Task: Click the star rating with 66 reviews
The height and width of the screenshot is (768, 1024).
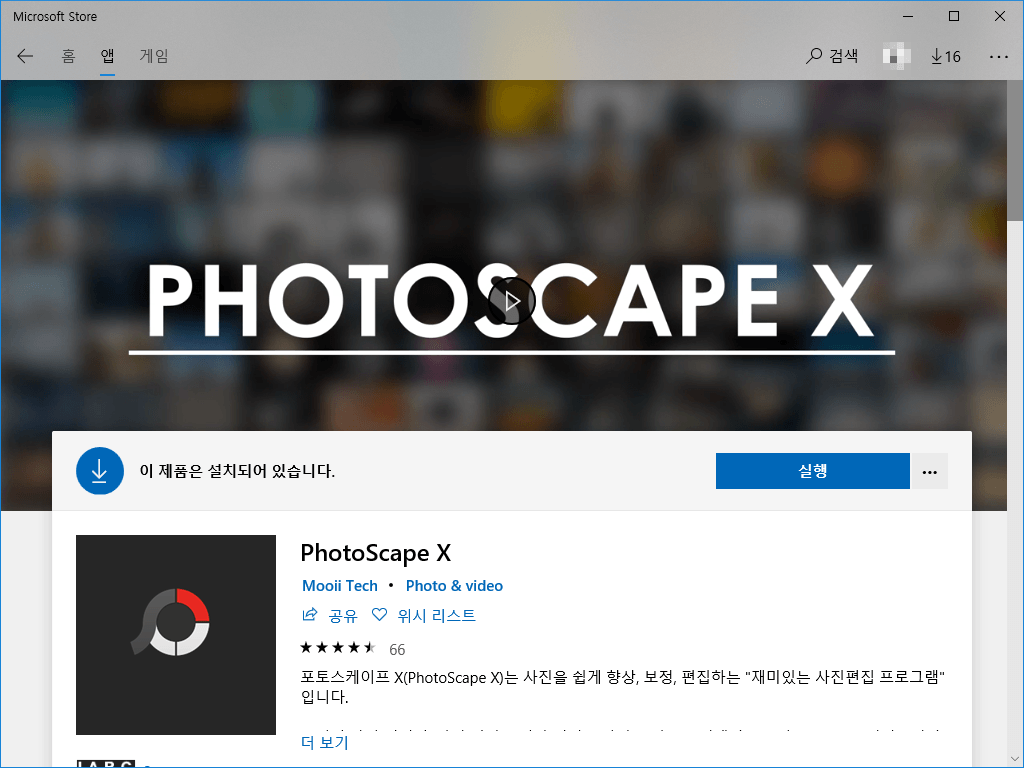Action: (x=352, y=648)
